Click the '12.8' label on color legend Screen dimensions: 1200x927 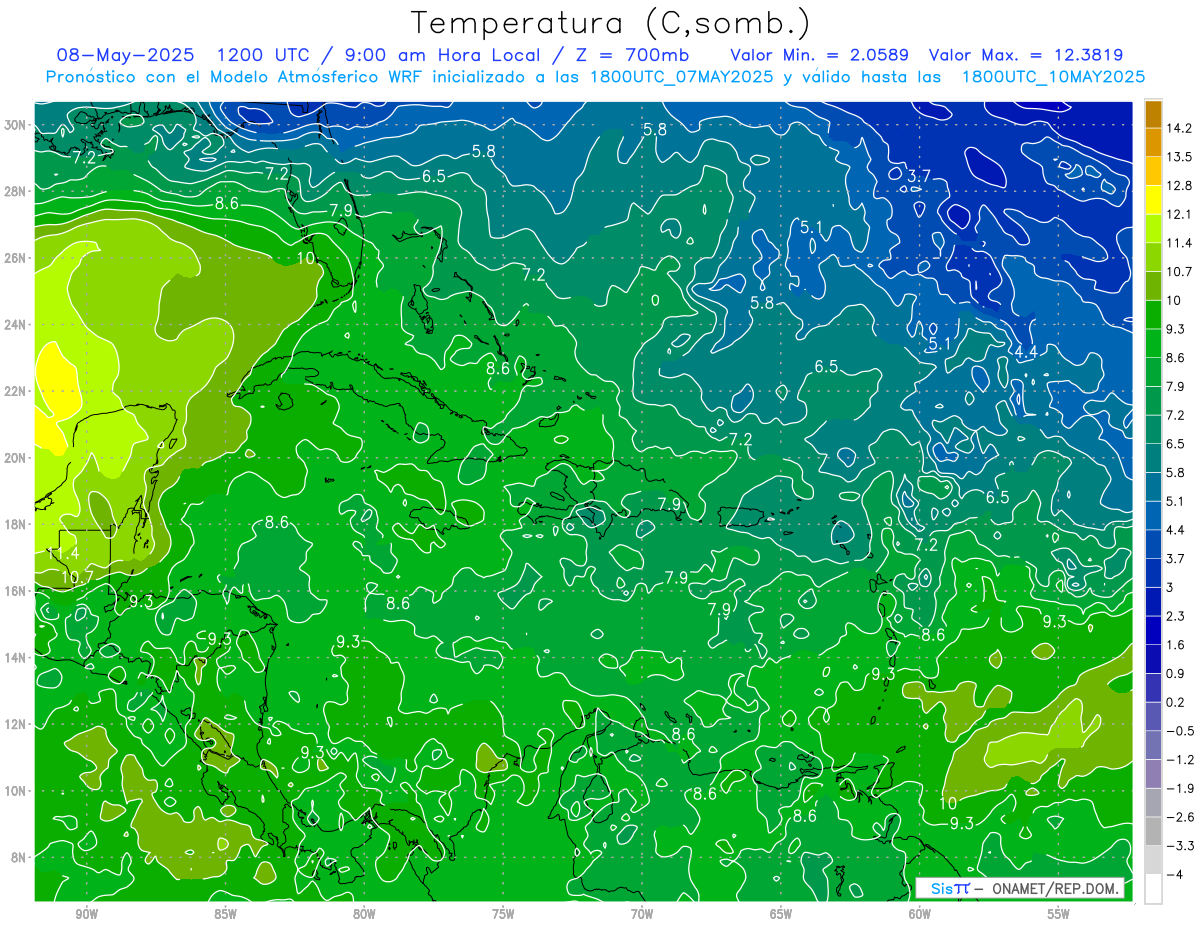pos(1178,185)
